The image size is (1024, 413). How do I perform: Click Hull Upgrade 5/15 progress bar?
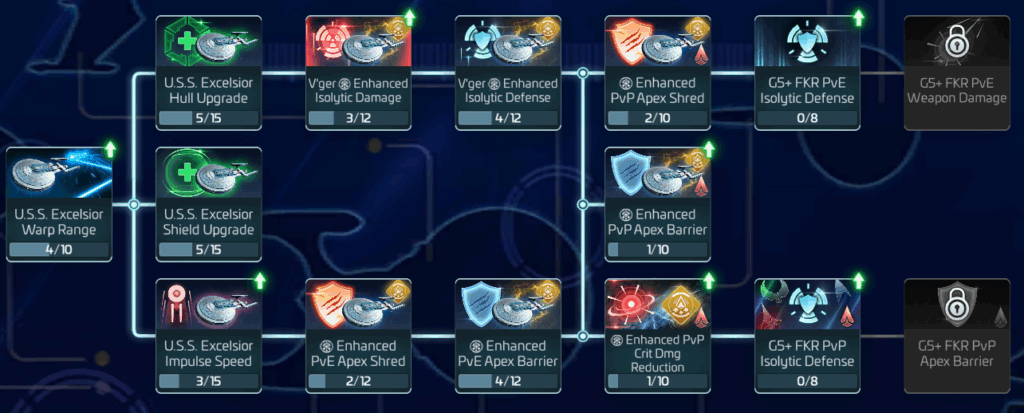coord(208,119)
